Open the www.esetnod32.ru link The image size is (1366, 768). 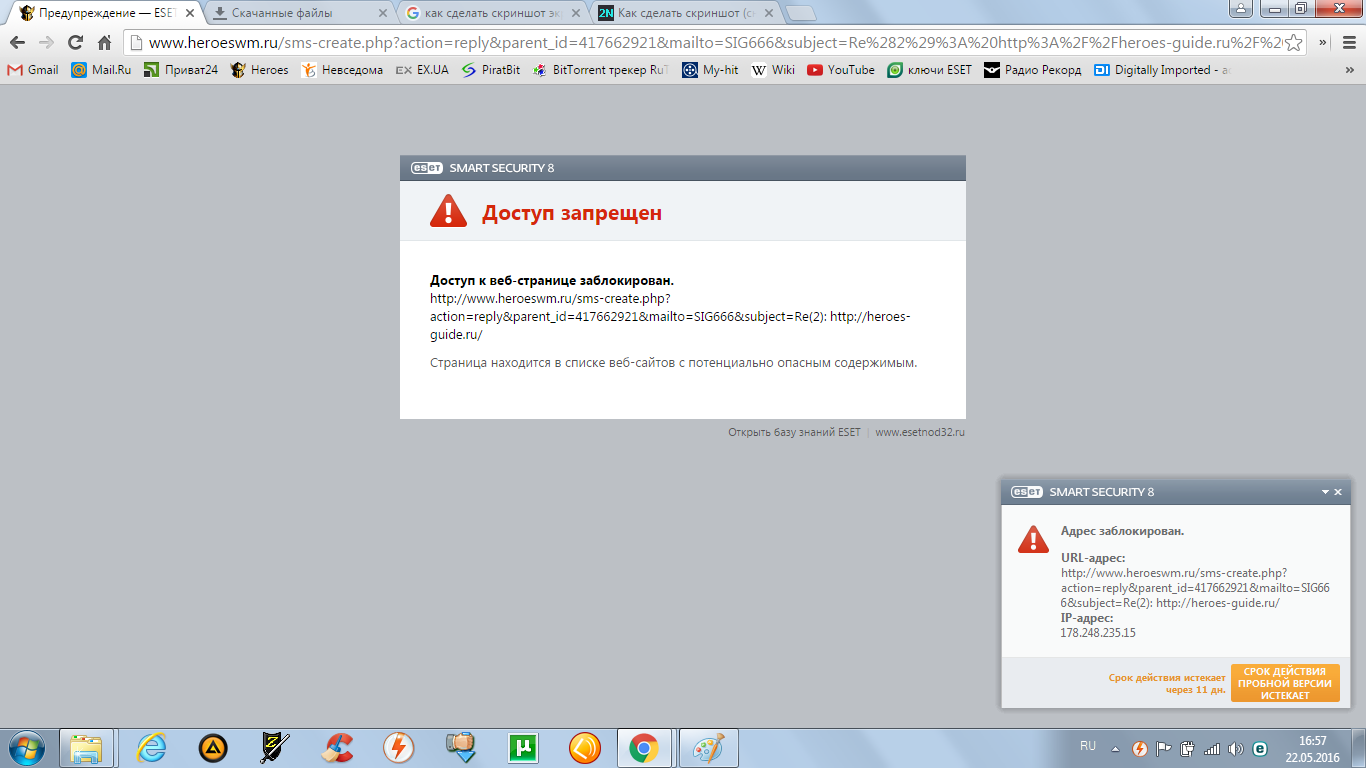click(920, 432)
